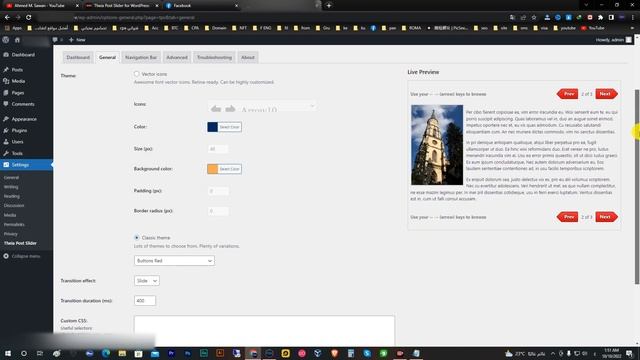
Task: Select the Classic theme radio button
Action: tap(136, 238)
